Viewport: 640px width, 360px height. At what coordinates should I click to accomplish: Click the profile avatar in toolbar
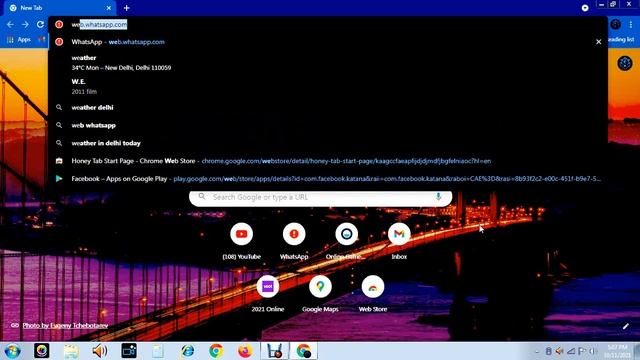click(x=616, y=24)
